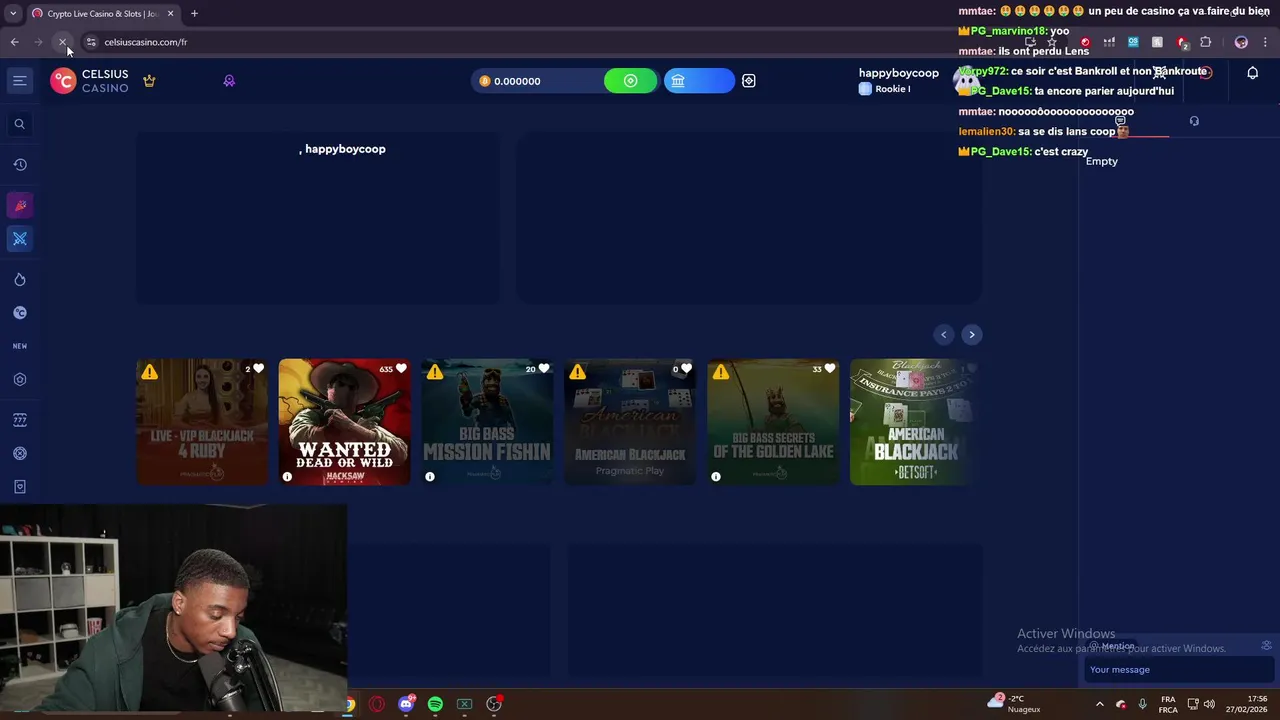Screen dimensions: 1280x720
Task: Open Big Bass Secrets of Golden Lake
Action: coord(773,422)
